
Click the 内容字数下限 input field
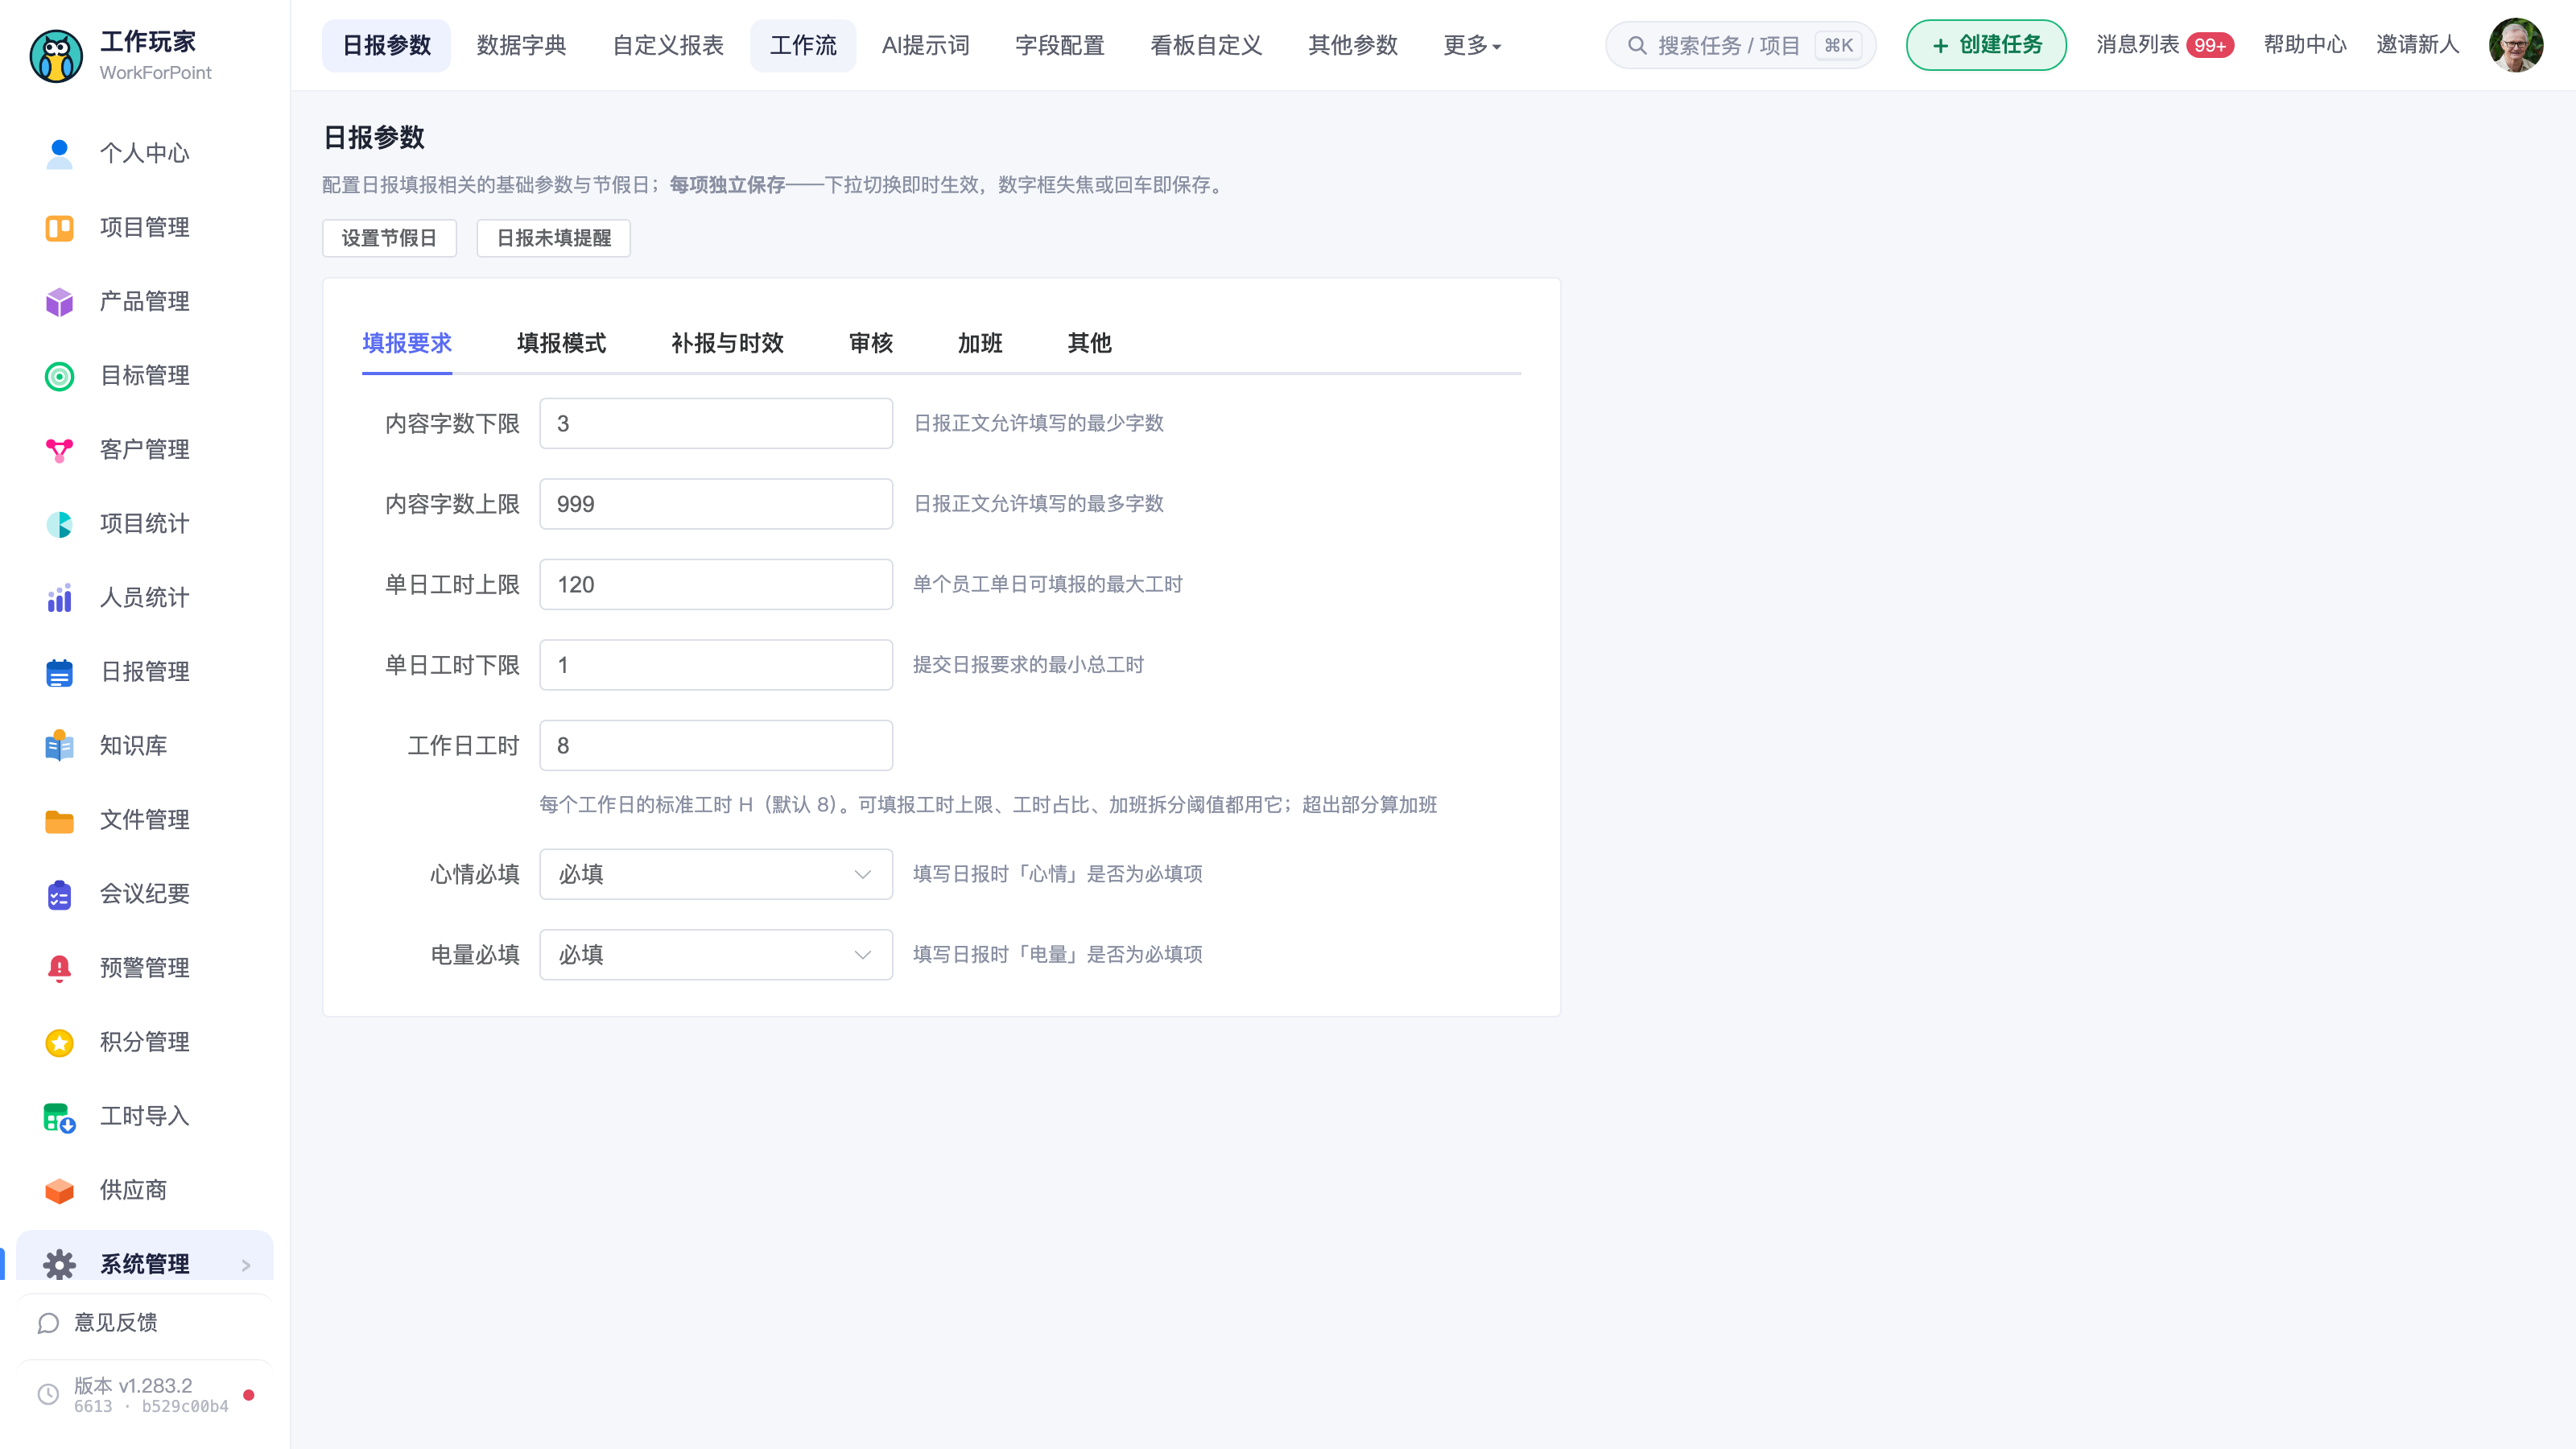coord(716,423)
